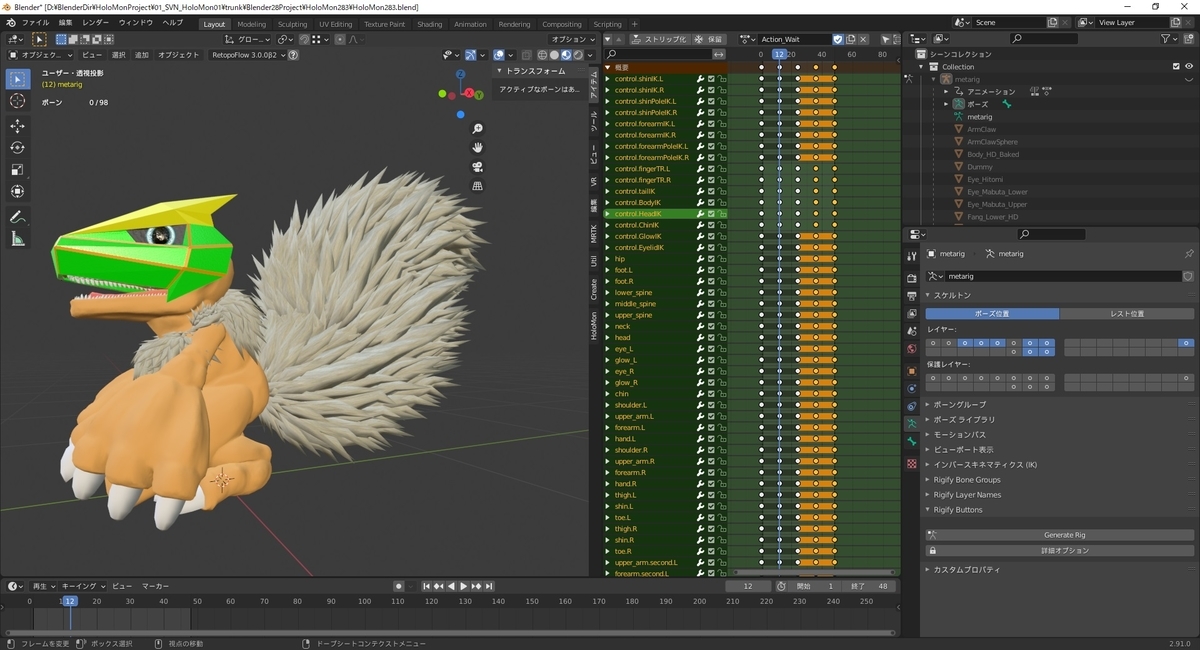Click the Z axis on navigation gizmo
The image size is (1200, 650).
pyautogui.click(x=460, y=74)
